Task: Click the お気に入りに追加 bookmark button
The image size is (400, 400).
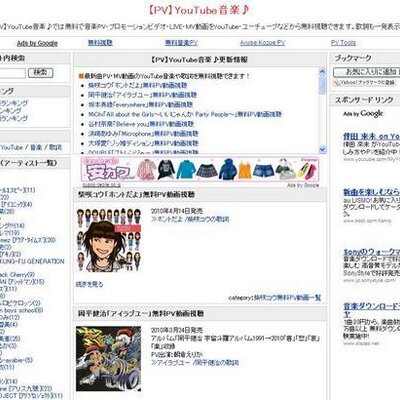Action: click(x=367, y=71)
